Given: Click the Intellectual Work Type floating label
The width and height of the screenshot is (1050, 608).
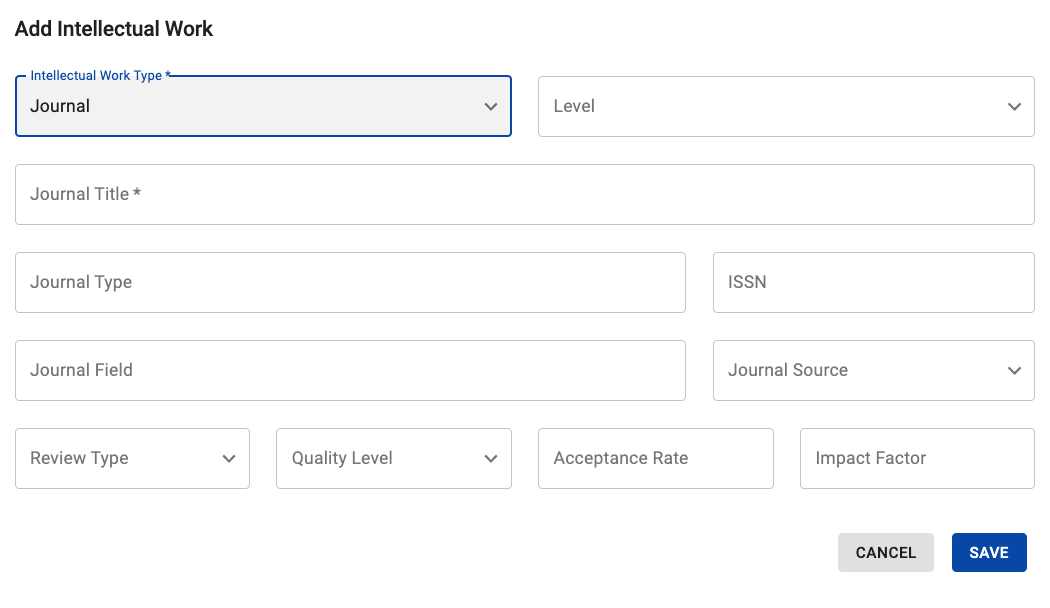Looking at the screenshot, I should tap(96, 76).
